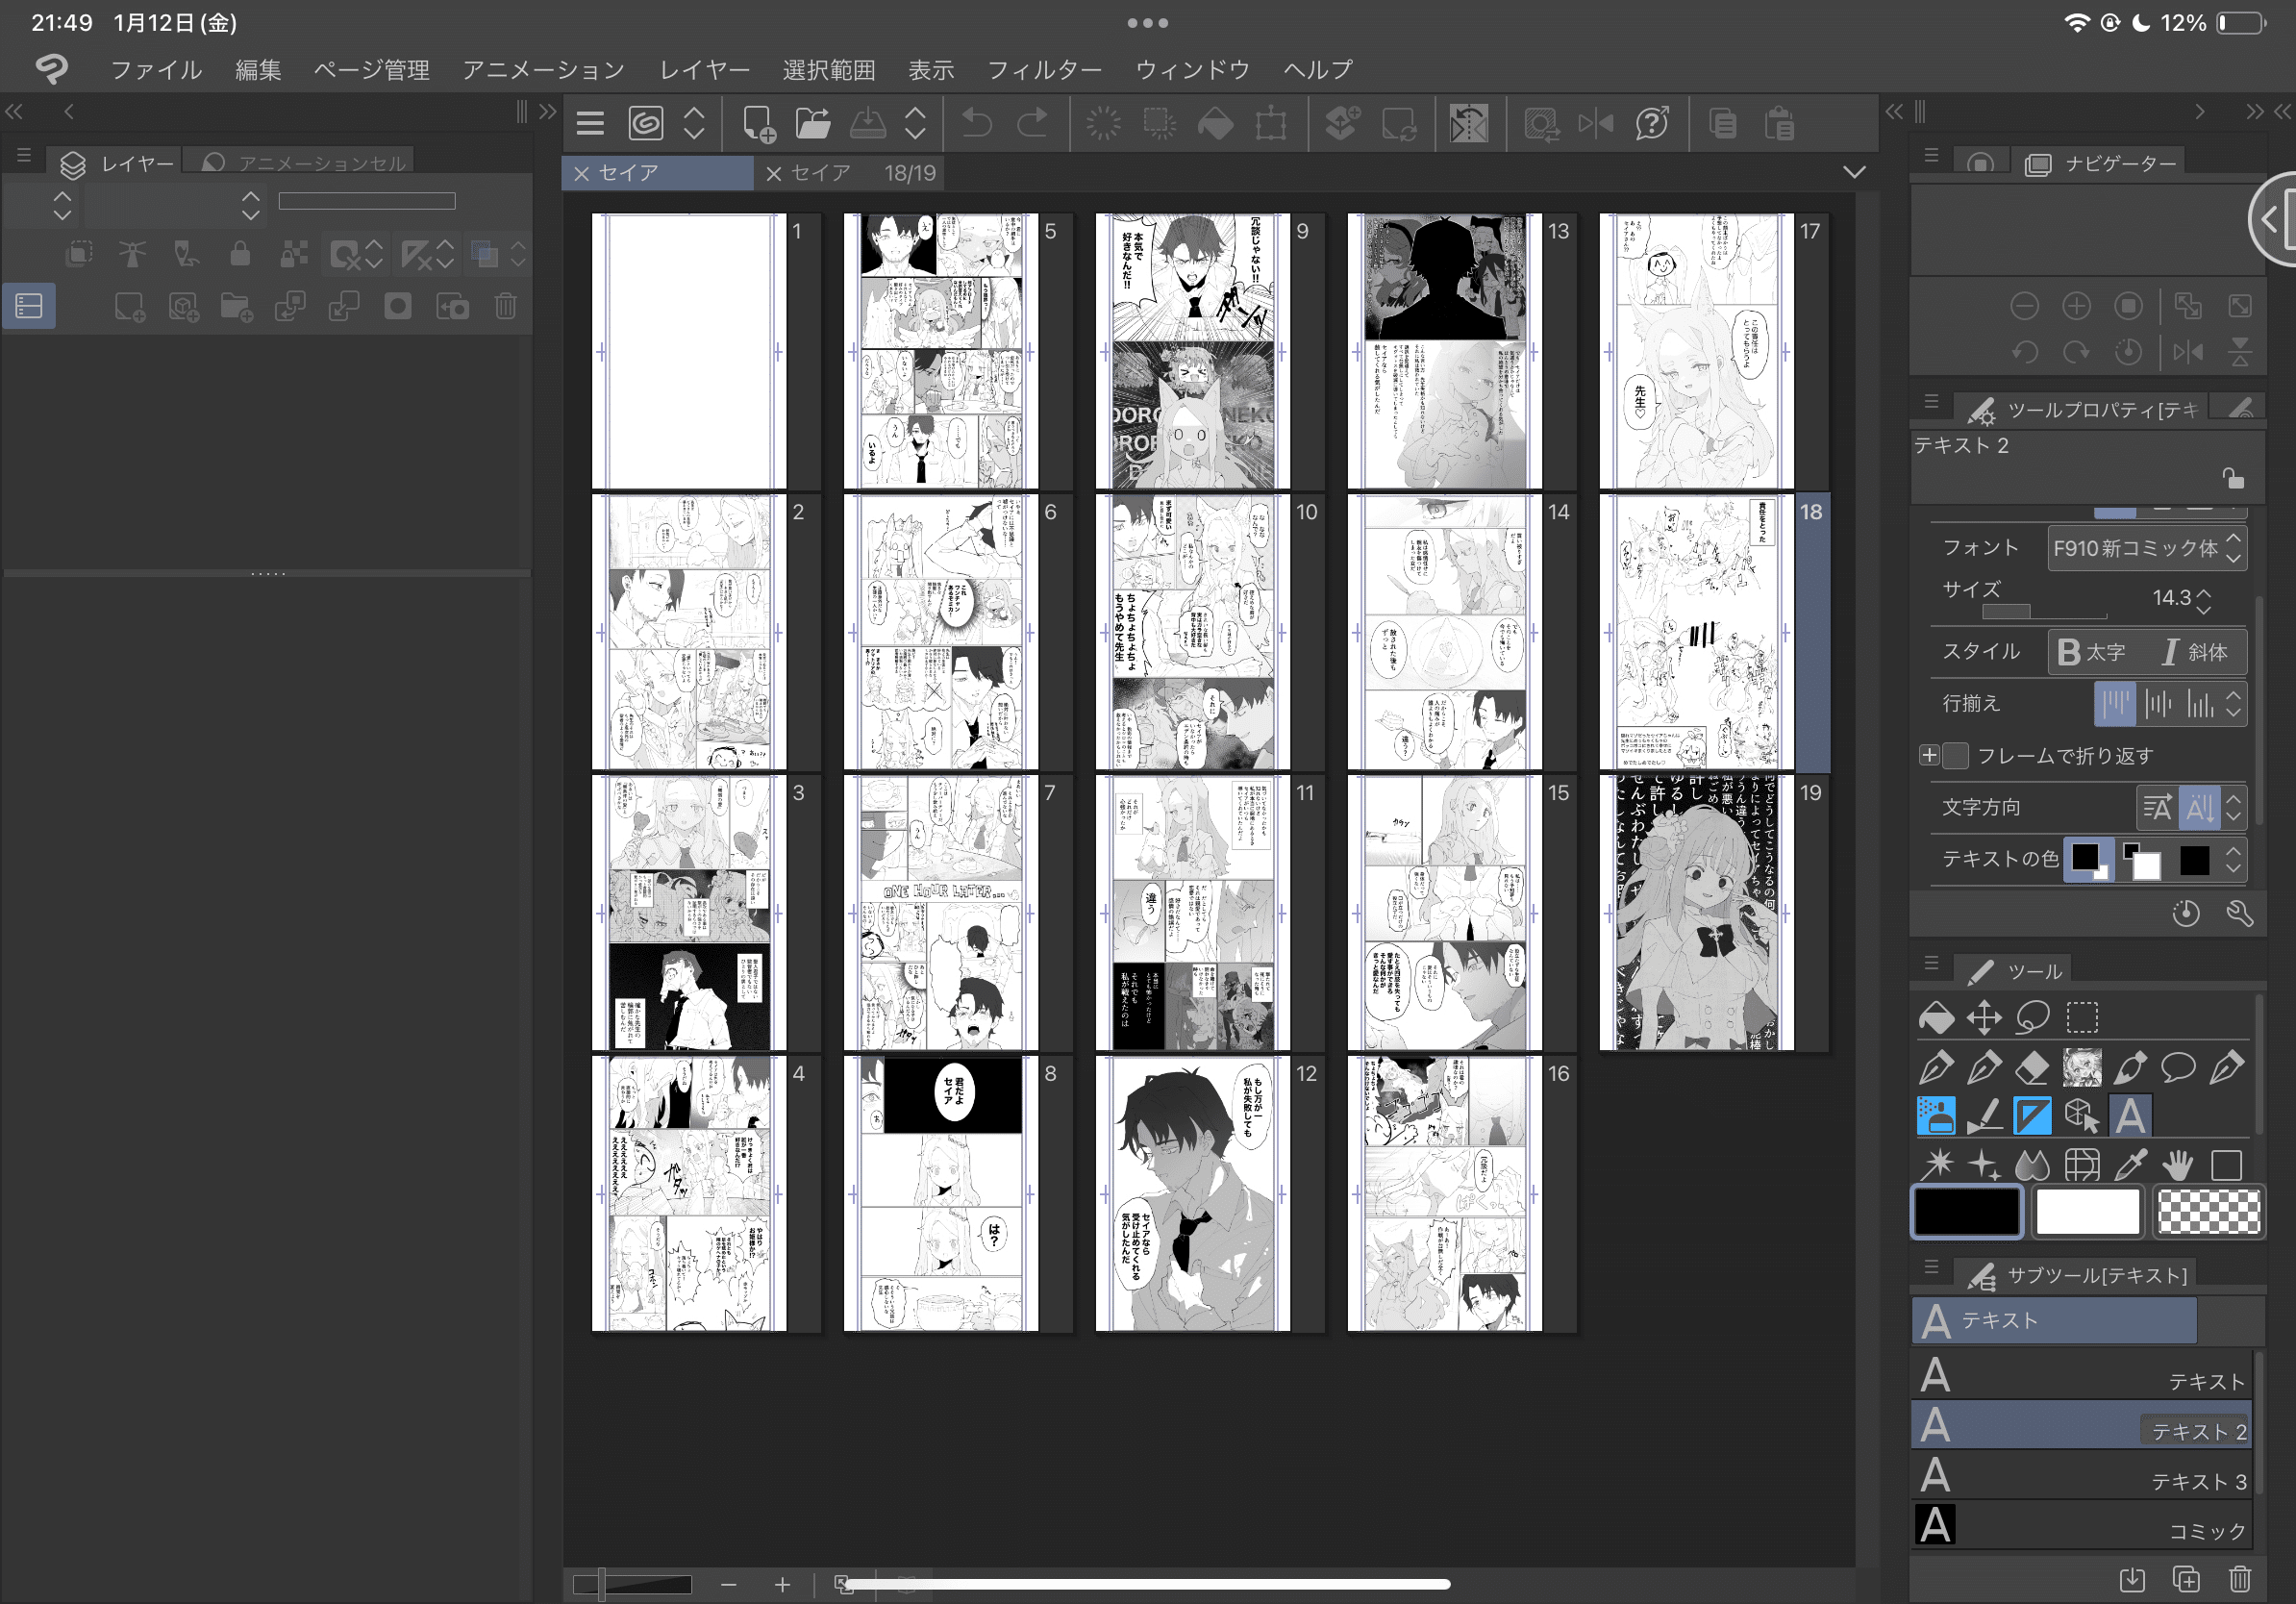
Task: Click the New canvas icon
Action: click(758, 124)
